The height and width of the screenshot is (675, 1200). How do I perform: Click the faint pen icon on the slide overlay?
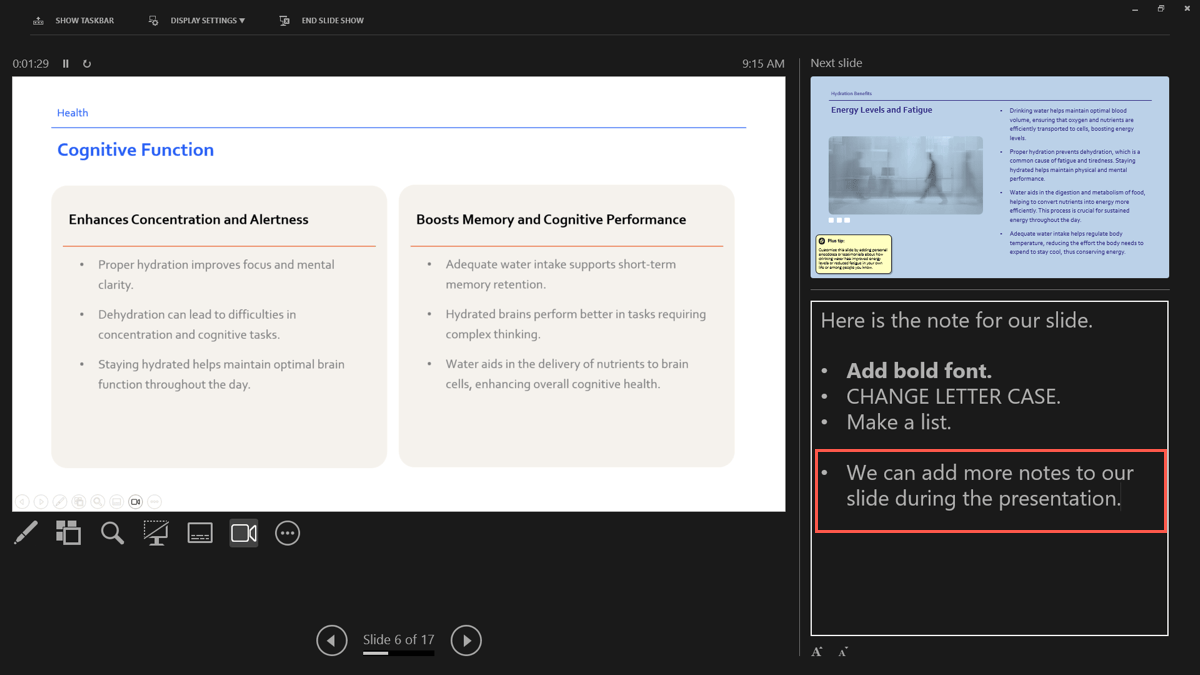(x=60, y=501)
